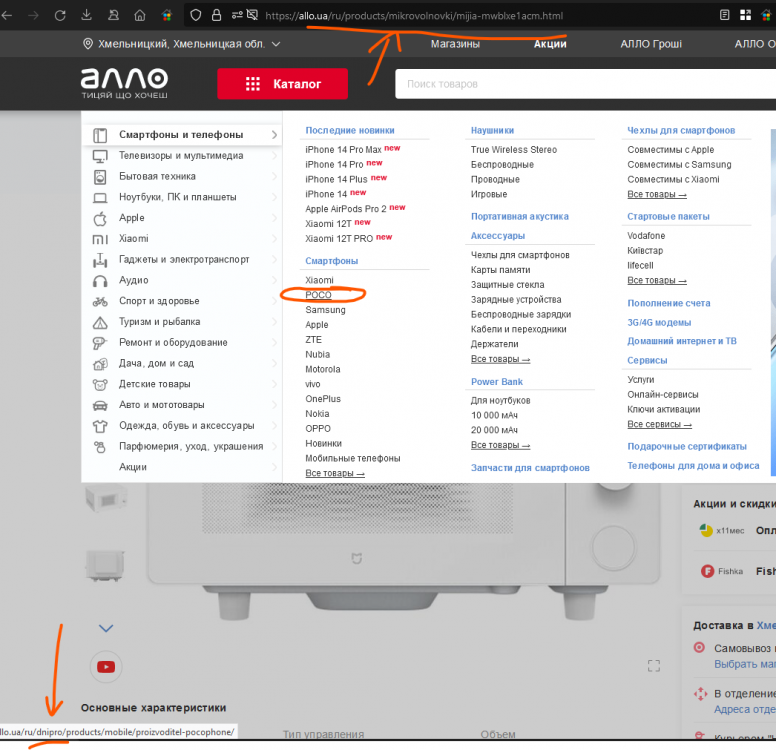Viewport: 776px width, 750px height.
Task: Click the Поиск товаров search field
Action: click(x=580, y=84)
